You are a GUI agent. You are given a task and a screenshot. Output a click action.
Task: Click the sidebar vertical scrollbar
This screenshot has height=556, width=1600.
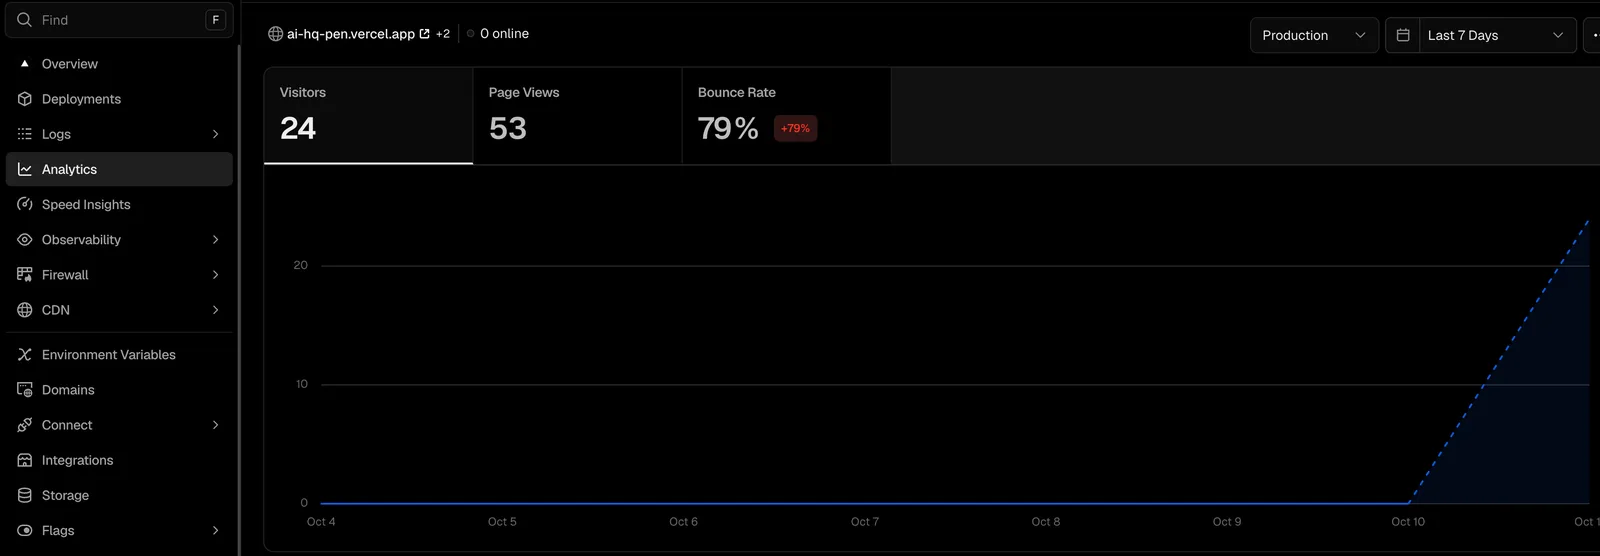pyautogui.click(x=239, y=300)
